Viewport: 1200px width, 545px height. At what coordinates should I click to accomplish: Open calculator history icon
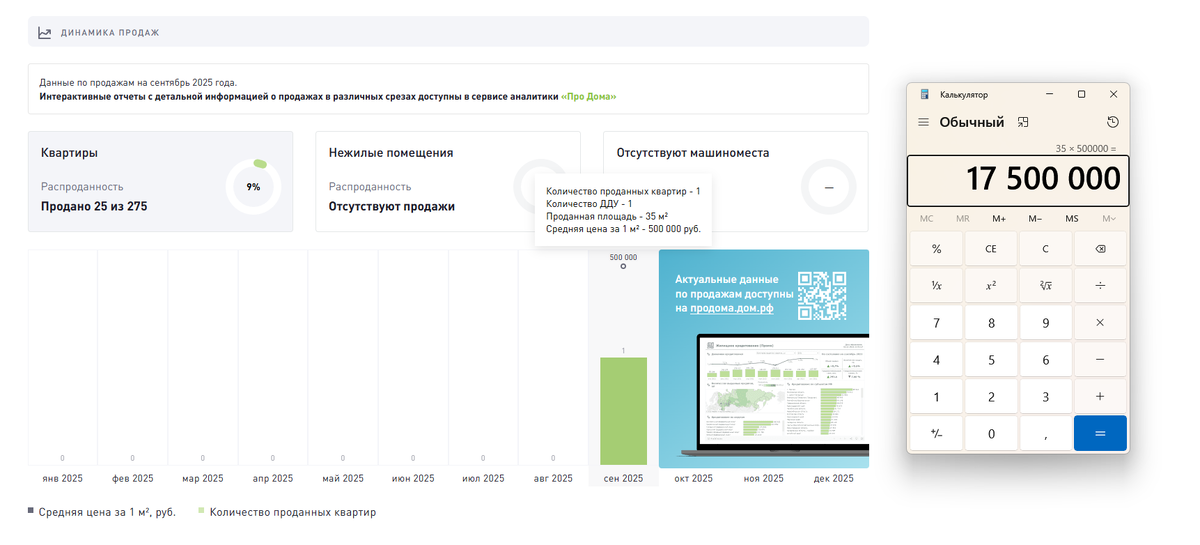[1113, 122]
